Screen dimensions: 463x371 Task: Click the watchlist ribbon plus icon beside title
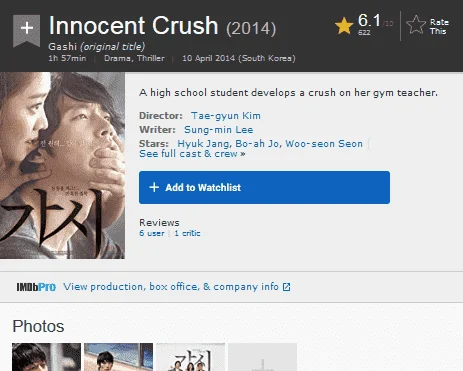coord(26,31)
